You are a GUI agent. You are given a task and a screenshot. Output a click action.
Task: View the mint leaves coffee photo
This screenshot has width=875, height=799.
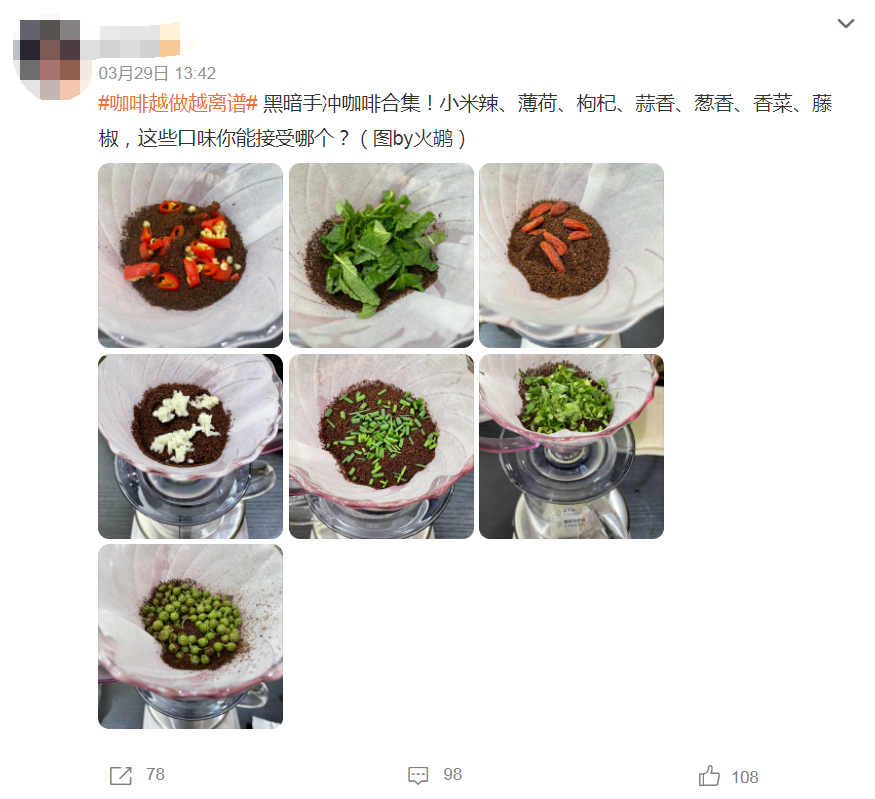click(381, 256)
